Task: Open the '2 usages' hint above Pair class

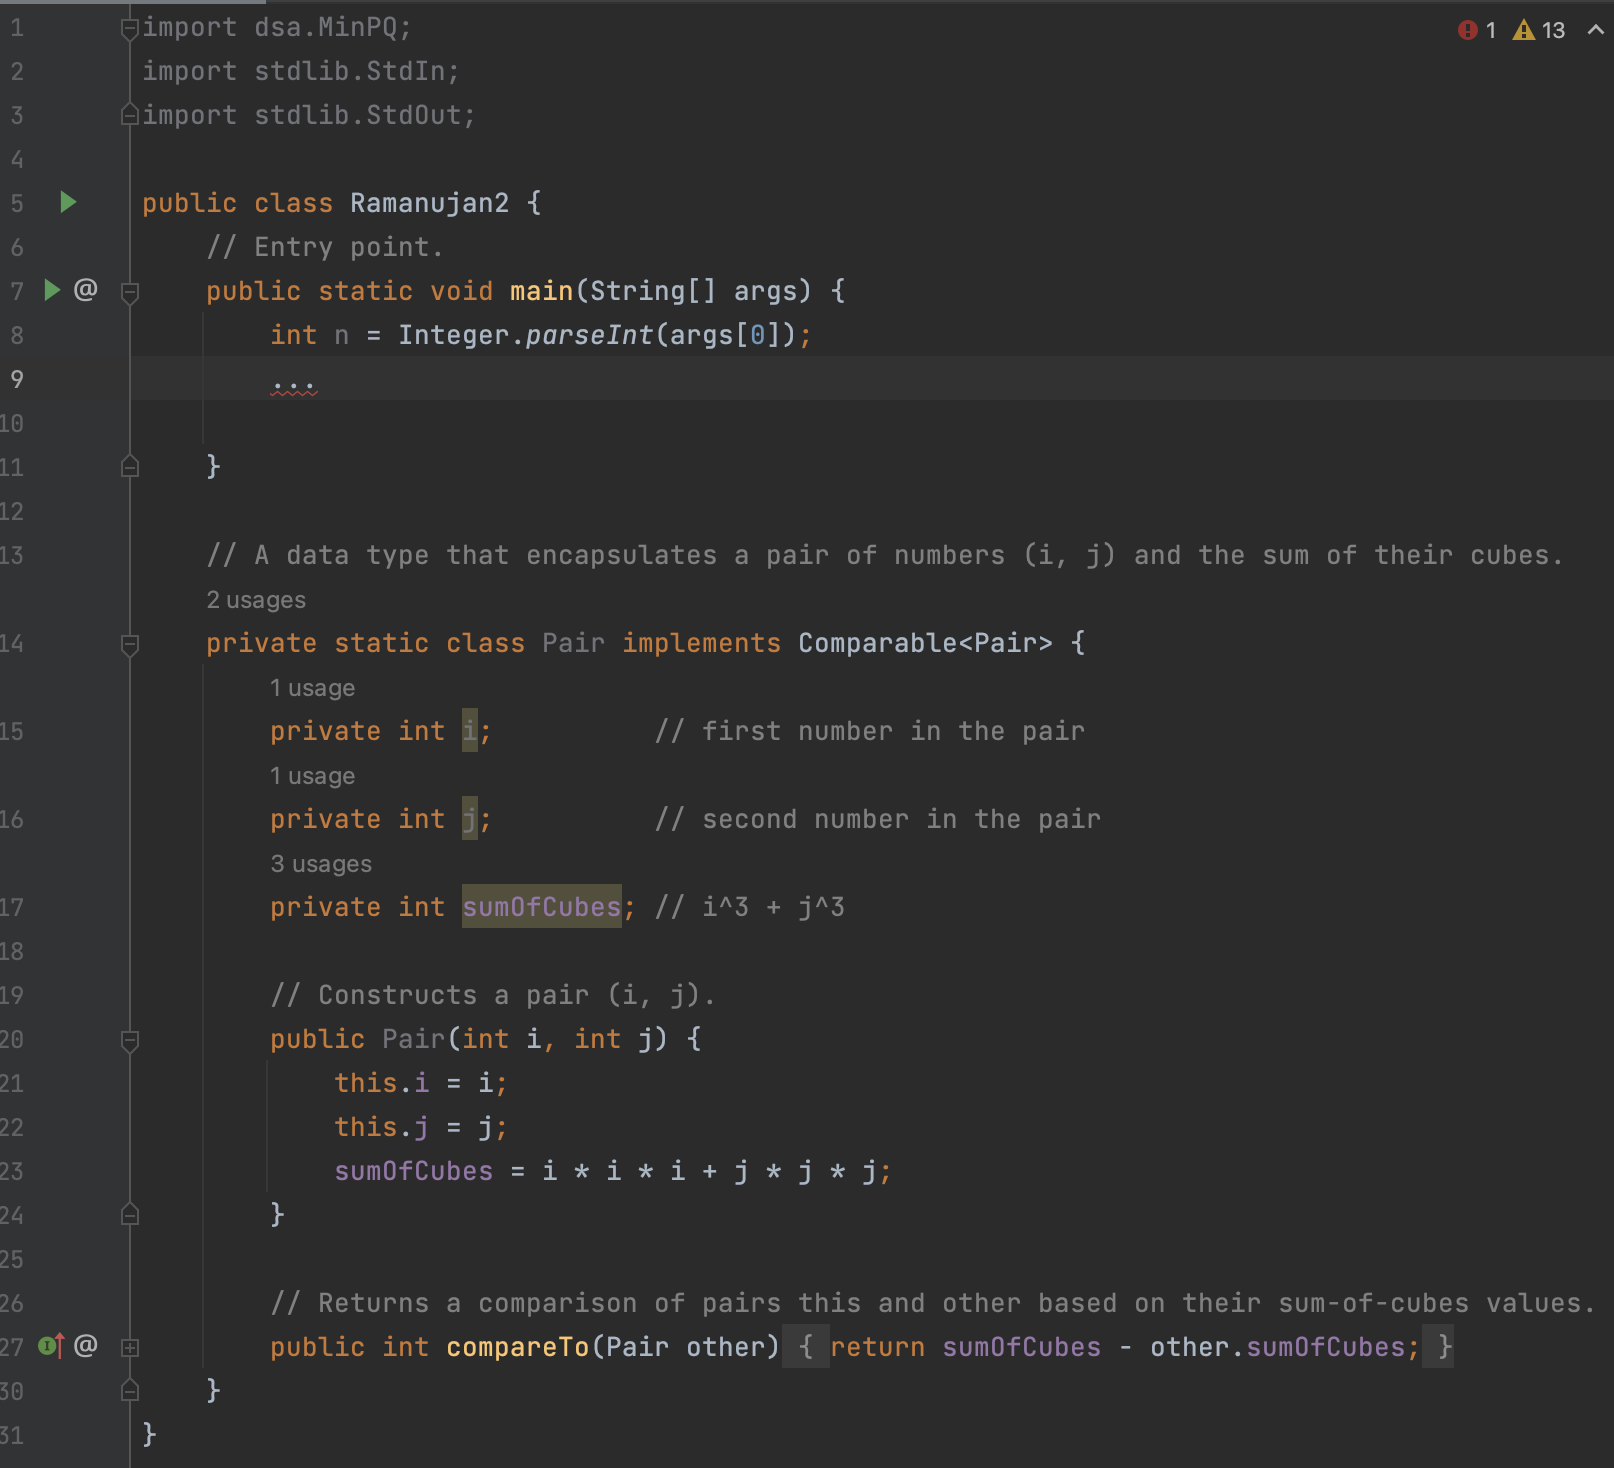Action: click(x=256, y=600)
